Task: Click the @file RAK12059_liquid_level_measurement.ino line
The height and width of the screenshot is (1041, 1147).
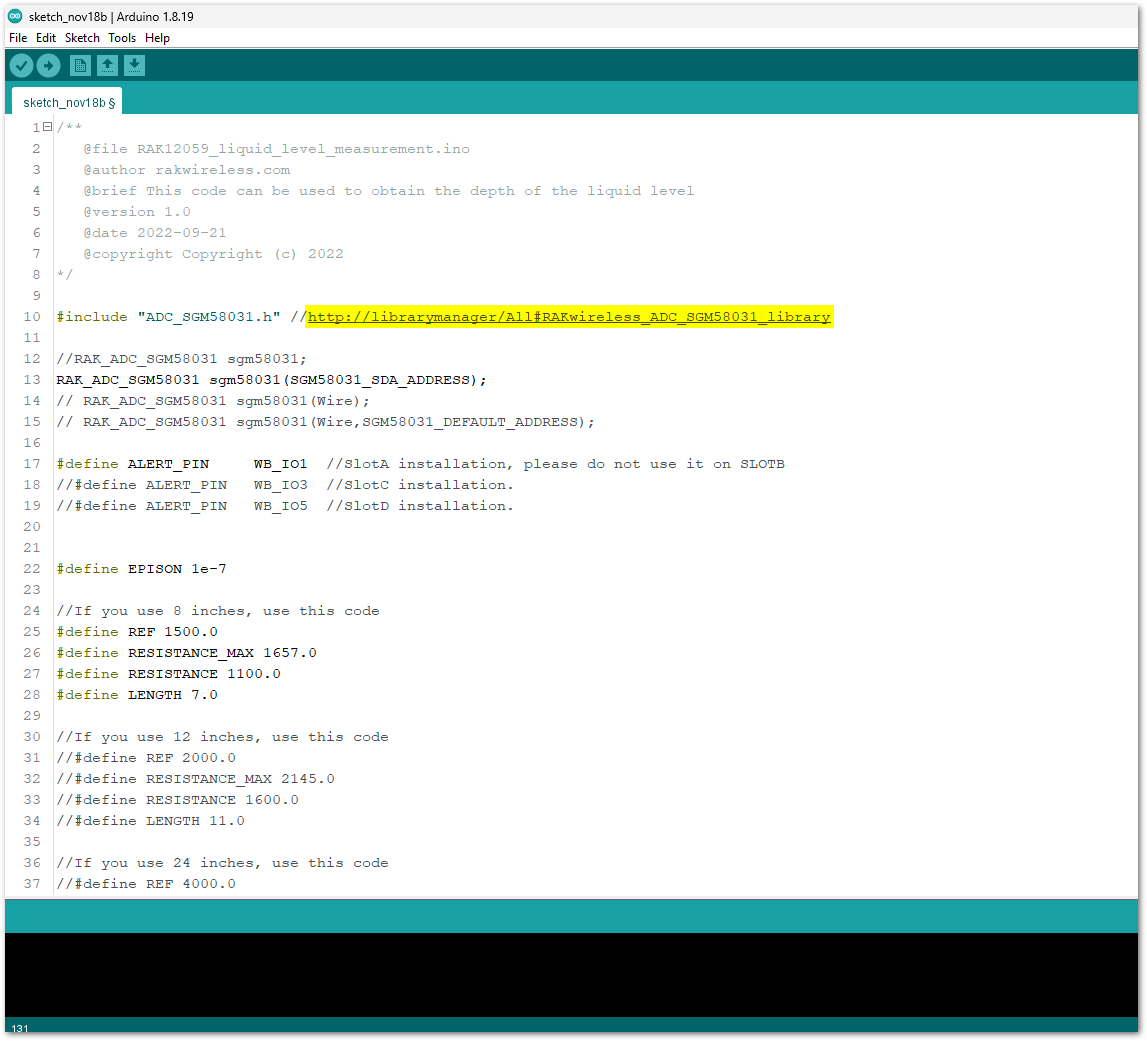Action: (x=277, y=149)
